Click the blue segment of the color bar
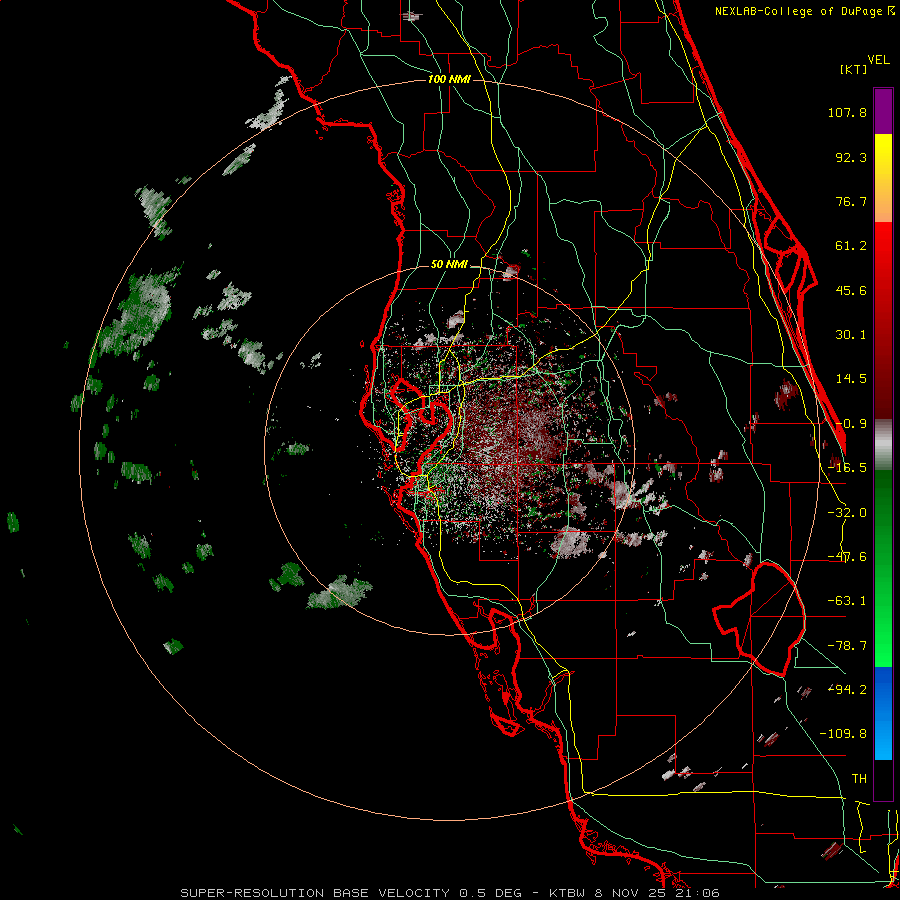 coord(883,713)
